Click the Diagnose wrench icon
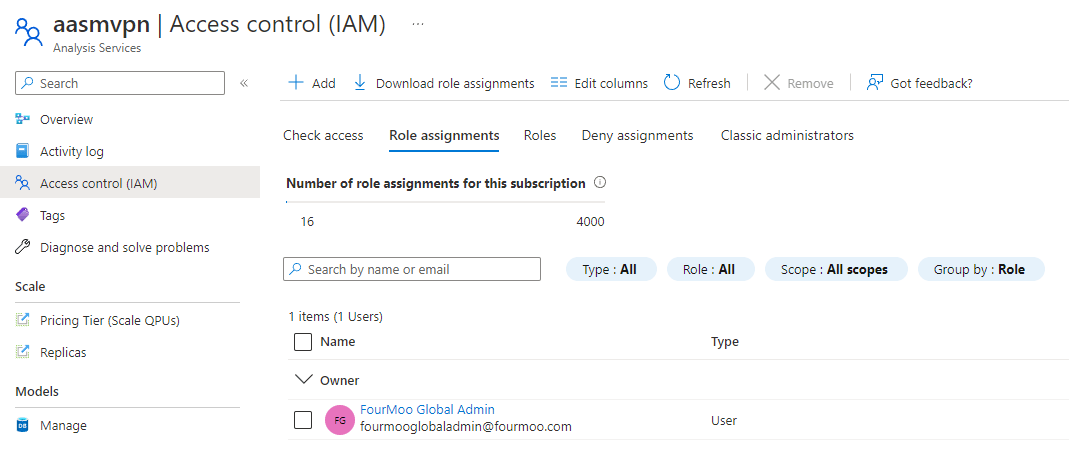 click(x=22, y=247)
